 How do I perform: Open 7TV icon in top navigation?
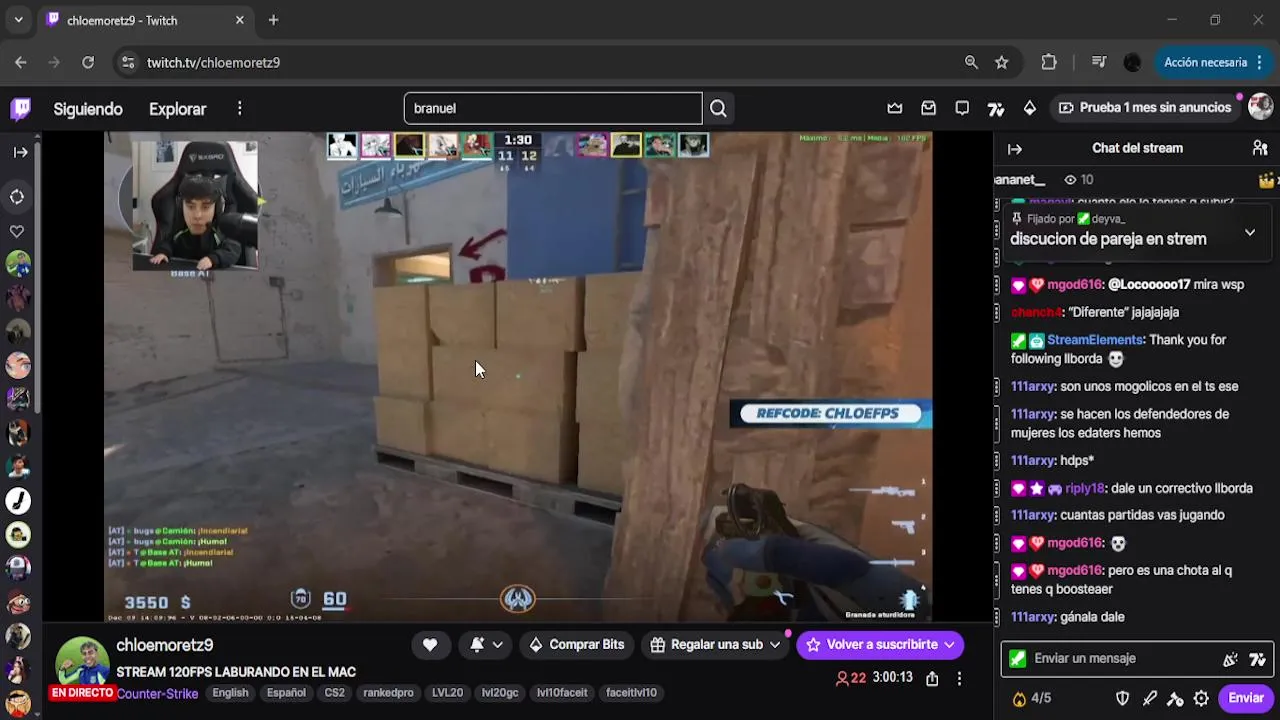click(996, 108)
